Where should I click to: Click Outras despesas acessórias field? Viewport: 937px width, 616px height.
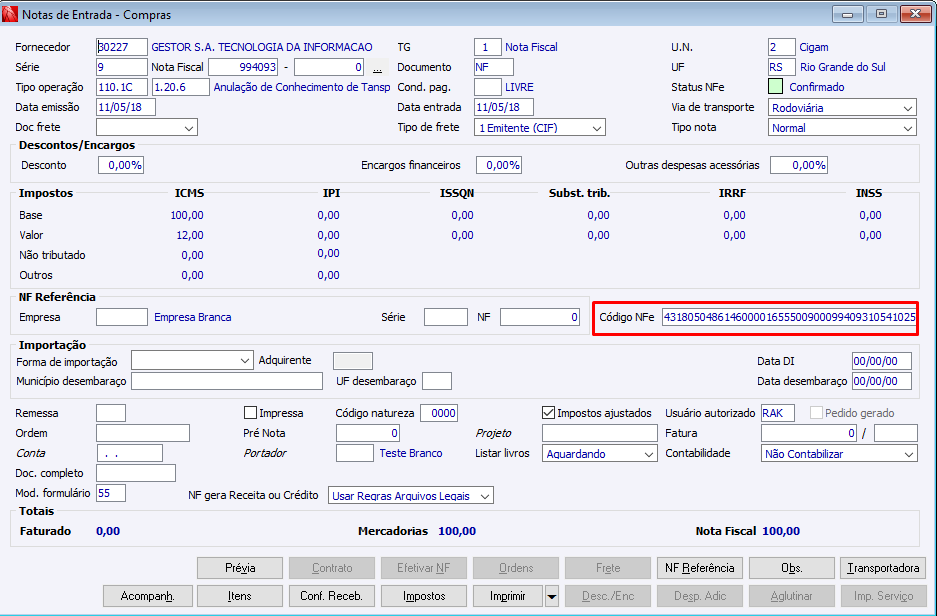[x=799, y=165]
